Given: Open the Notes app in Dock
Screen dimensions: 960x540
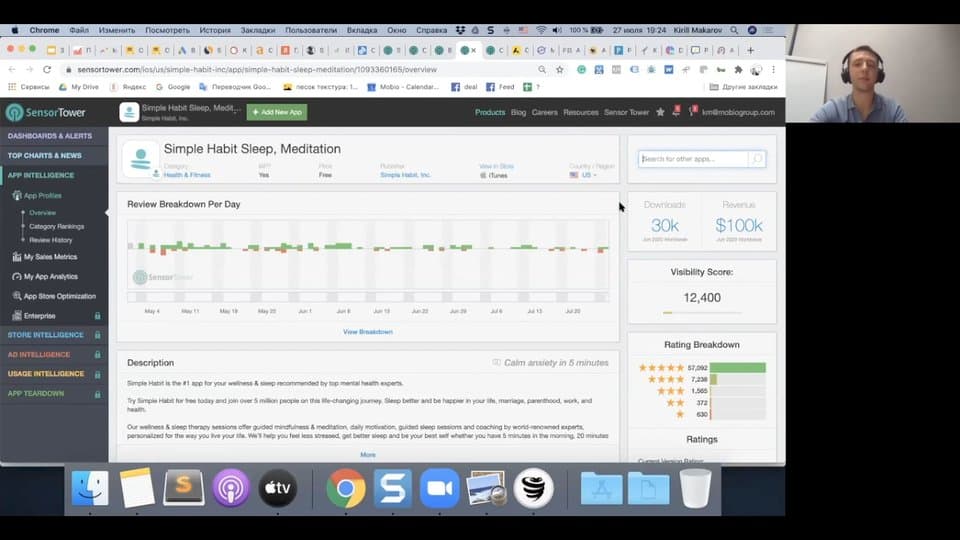Looking at the screenshot, I should [x=137, y=488].
